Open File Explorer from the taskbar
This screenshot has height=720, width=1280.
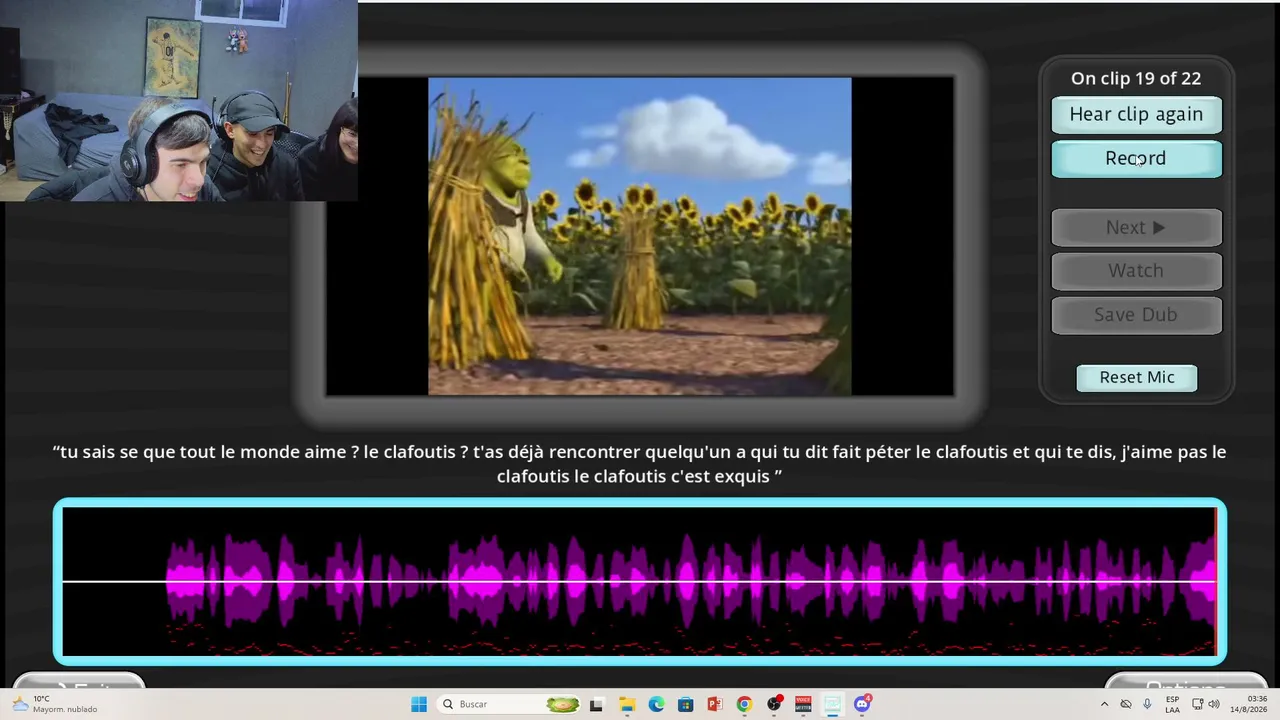pos(627,704)
